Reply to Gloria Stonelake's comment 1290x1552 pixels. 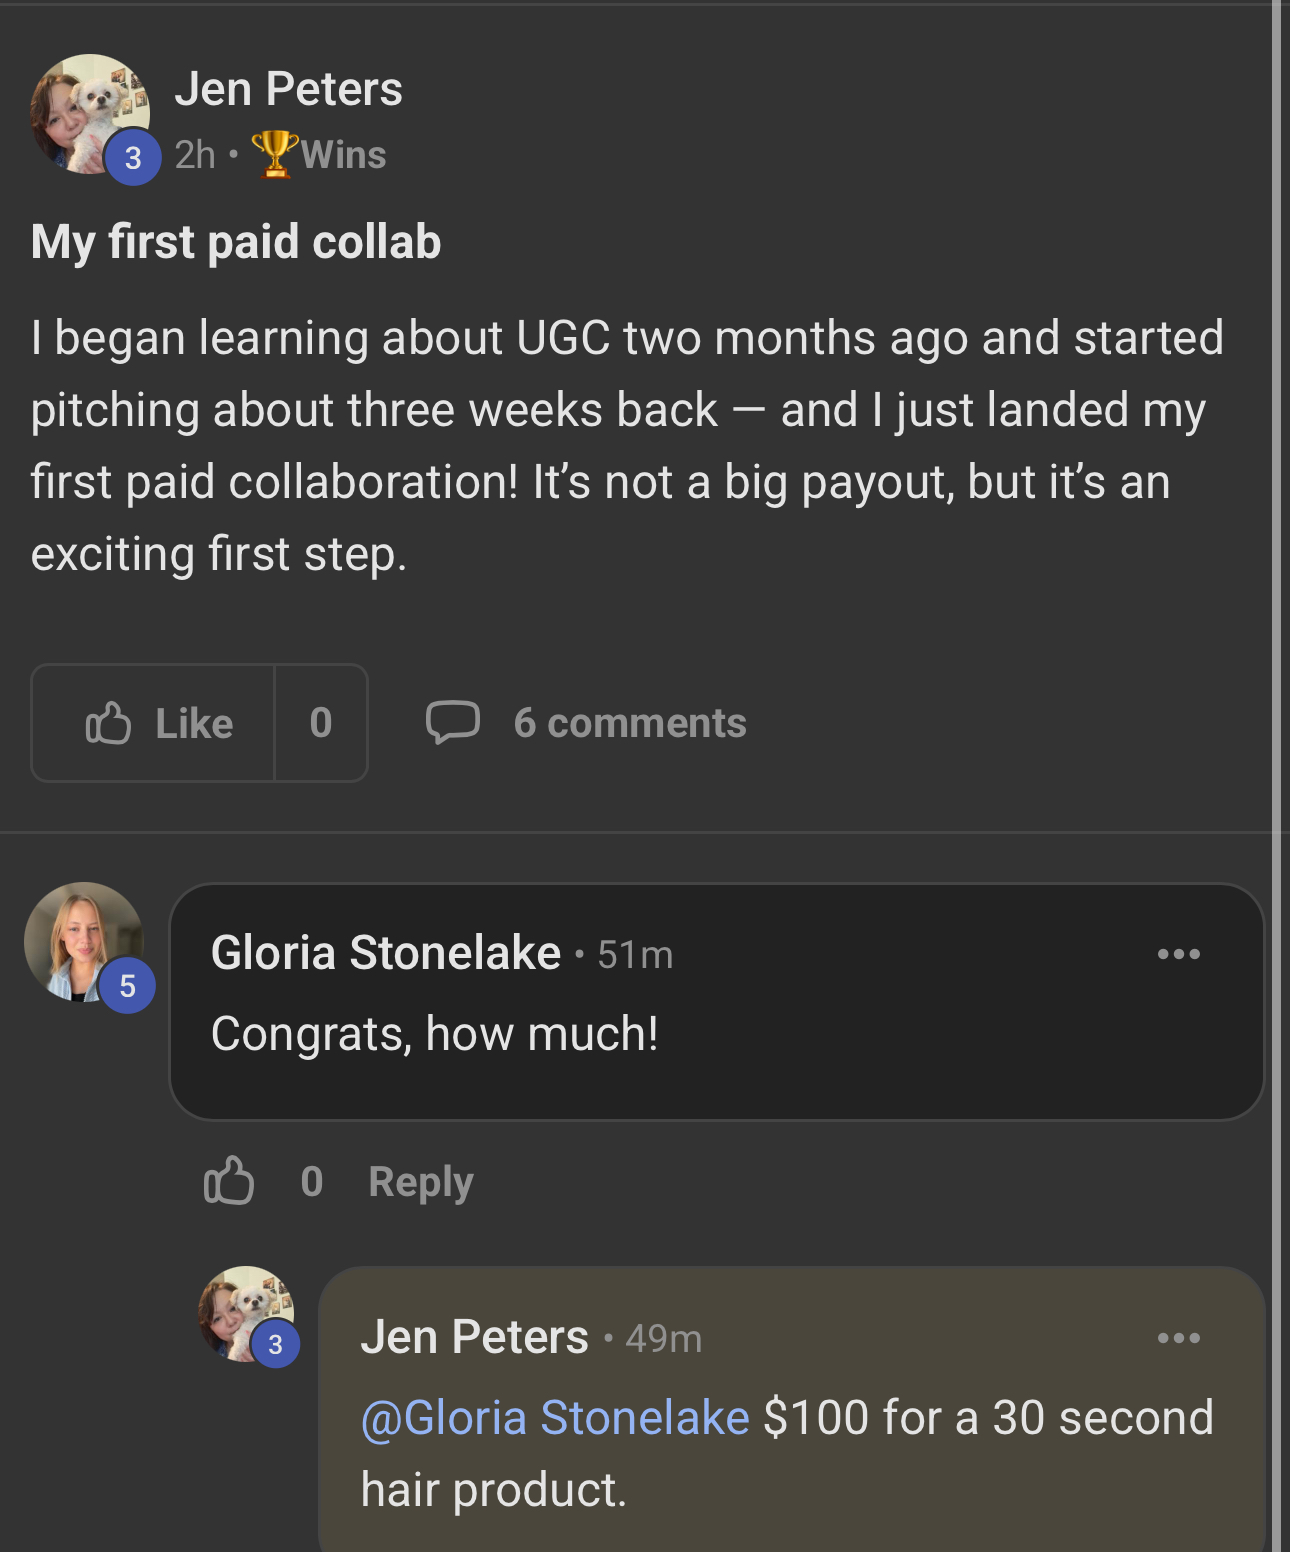pos(420,1182)
